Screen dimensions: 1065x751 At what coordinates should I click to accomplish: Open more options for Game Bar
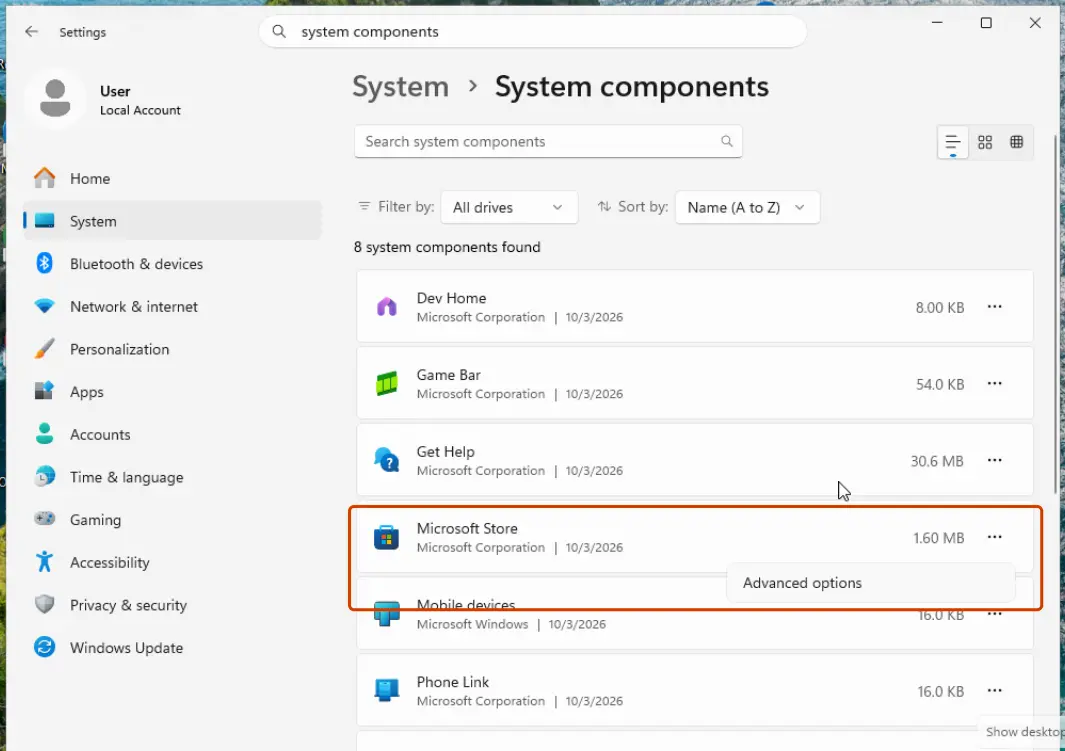pos(994,384)
